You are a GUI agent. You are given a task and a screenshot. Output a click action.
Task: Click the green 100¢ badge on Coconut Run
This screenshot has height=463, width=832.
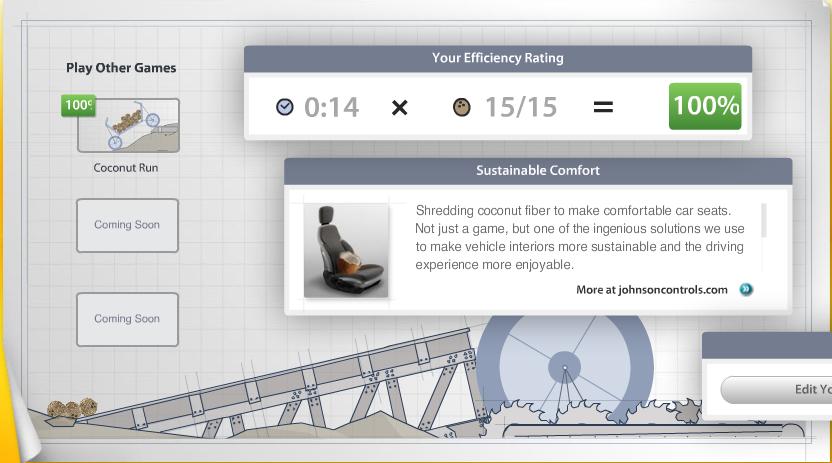(78, 105)
